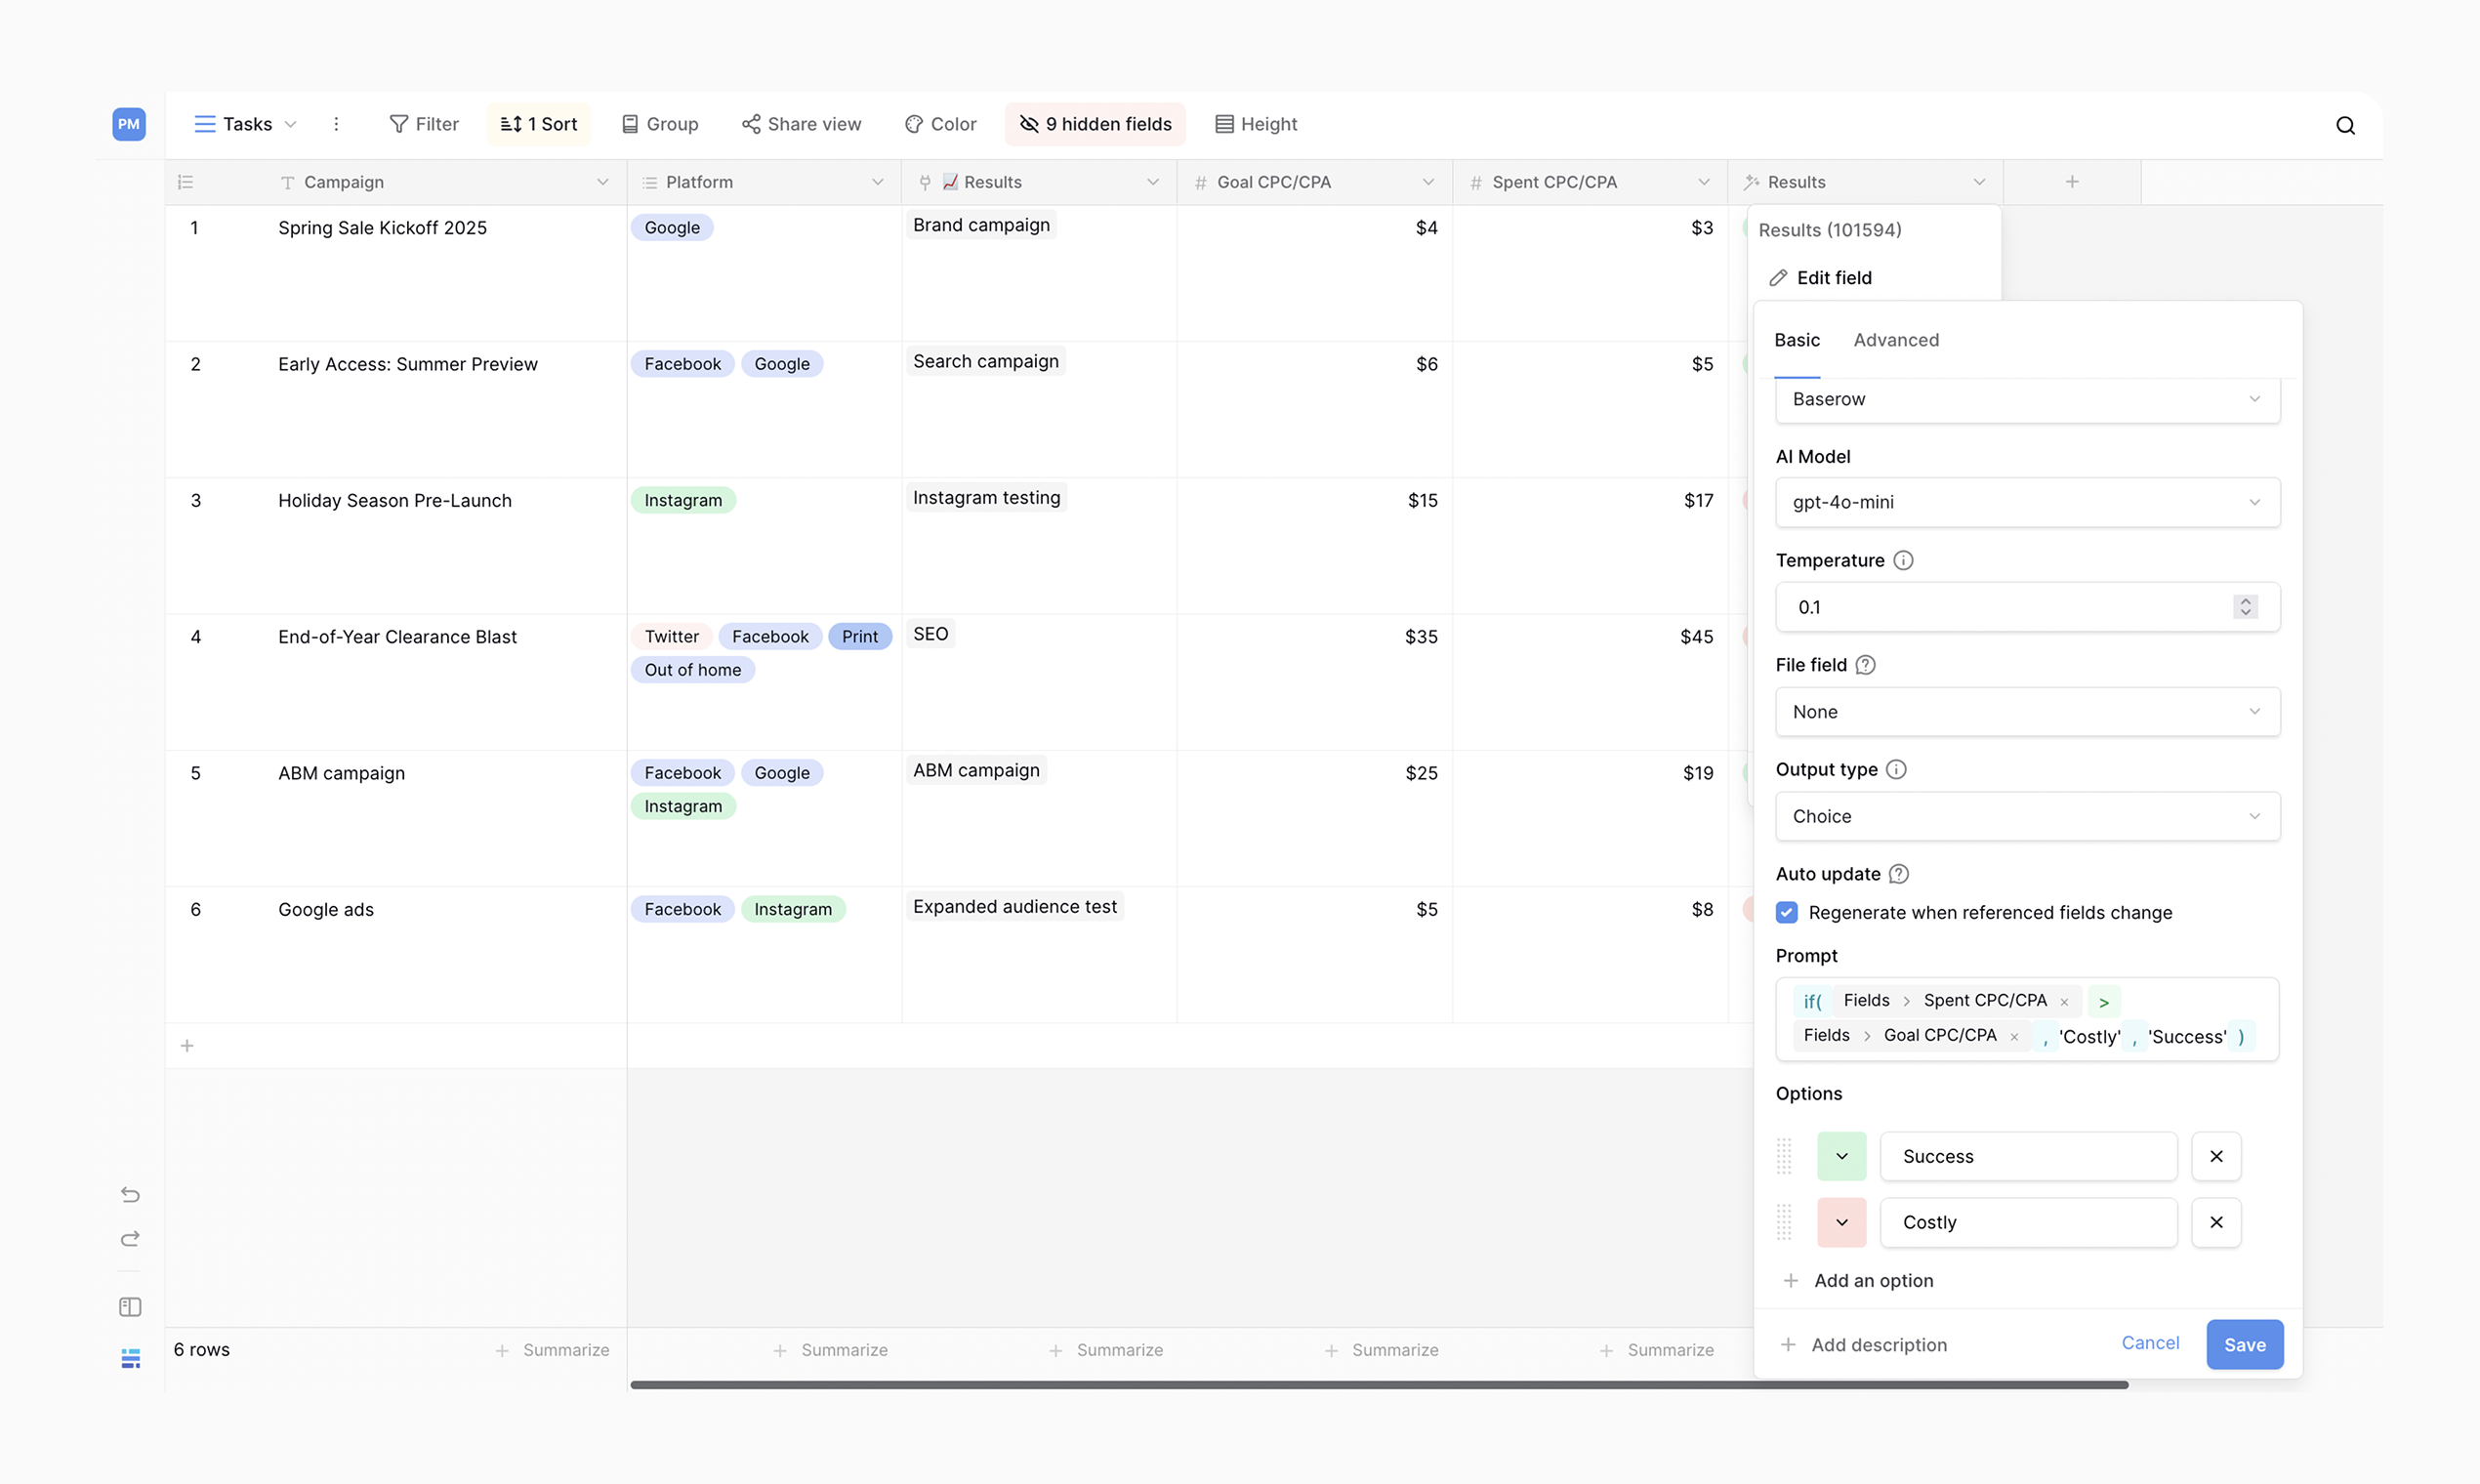Open the view options three-dot menu

(x=336, y=124)
